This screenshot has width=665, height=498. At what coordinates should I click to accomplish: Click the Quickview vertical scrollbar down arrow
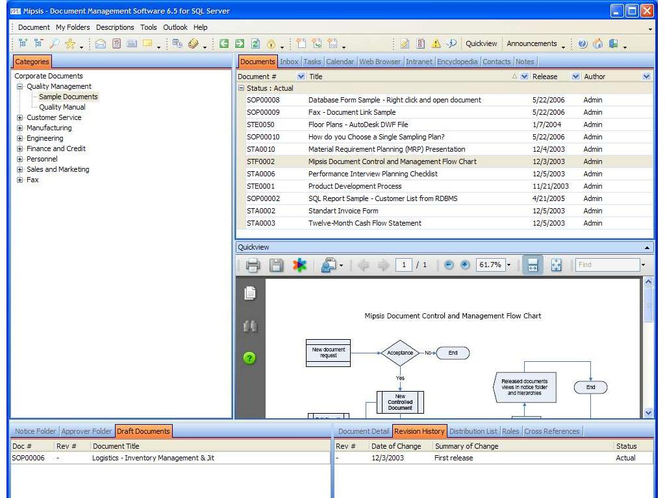[x=648, y=412]
